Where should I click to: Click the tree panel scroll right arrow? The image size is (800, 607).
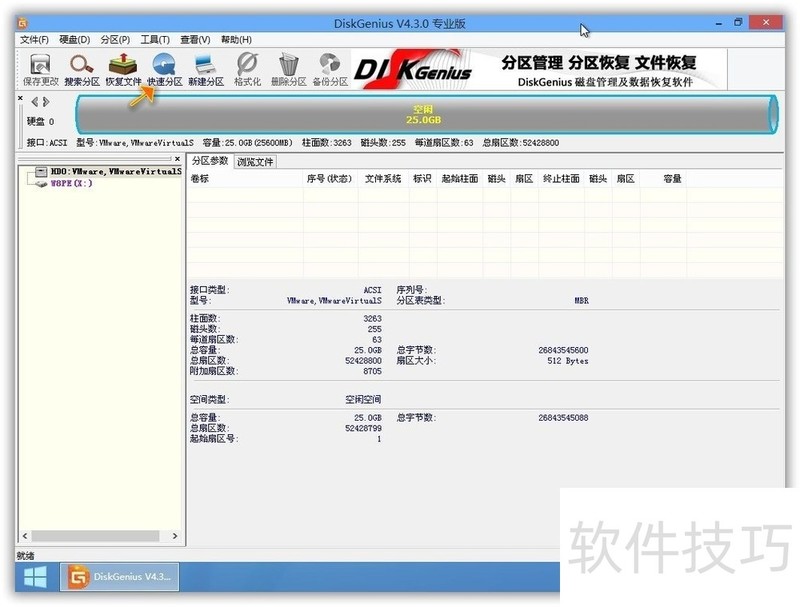coord(175,536)
